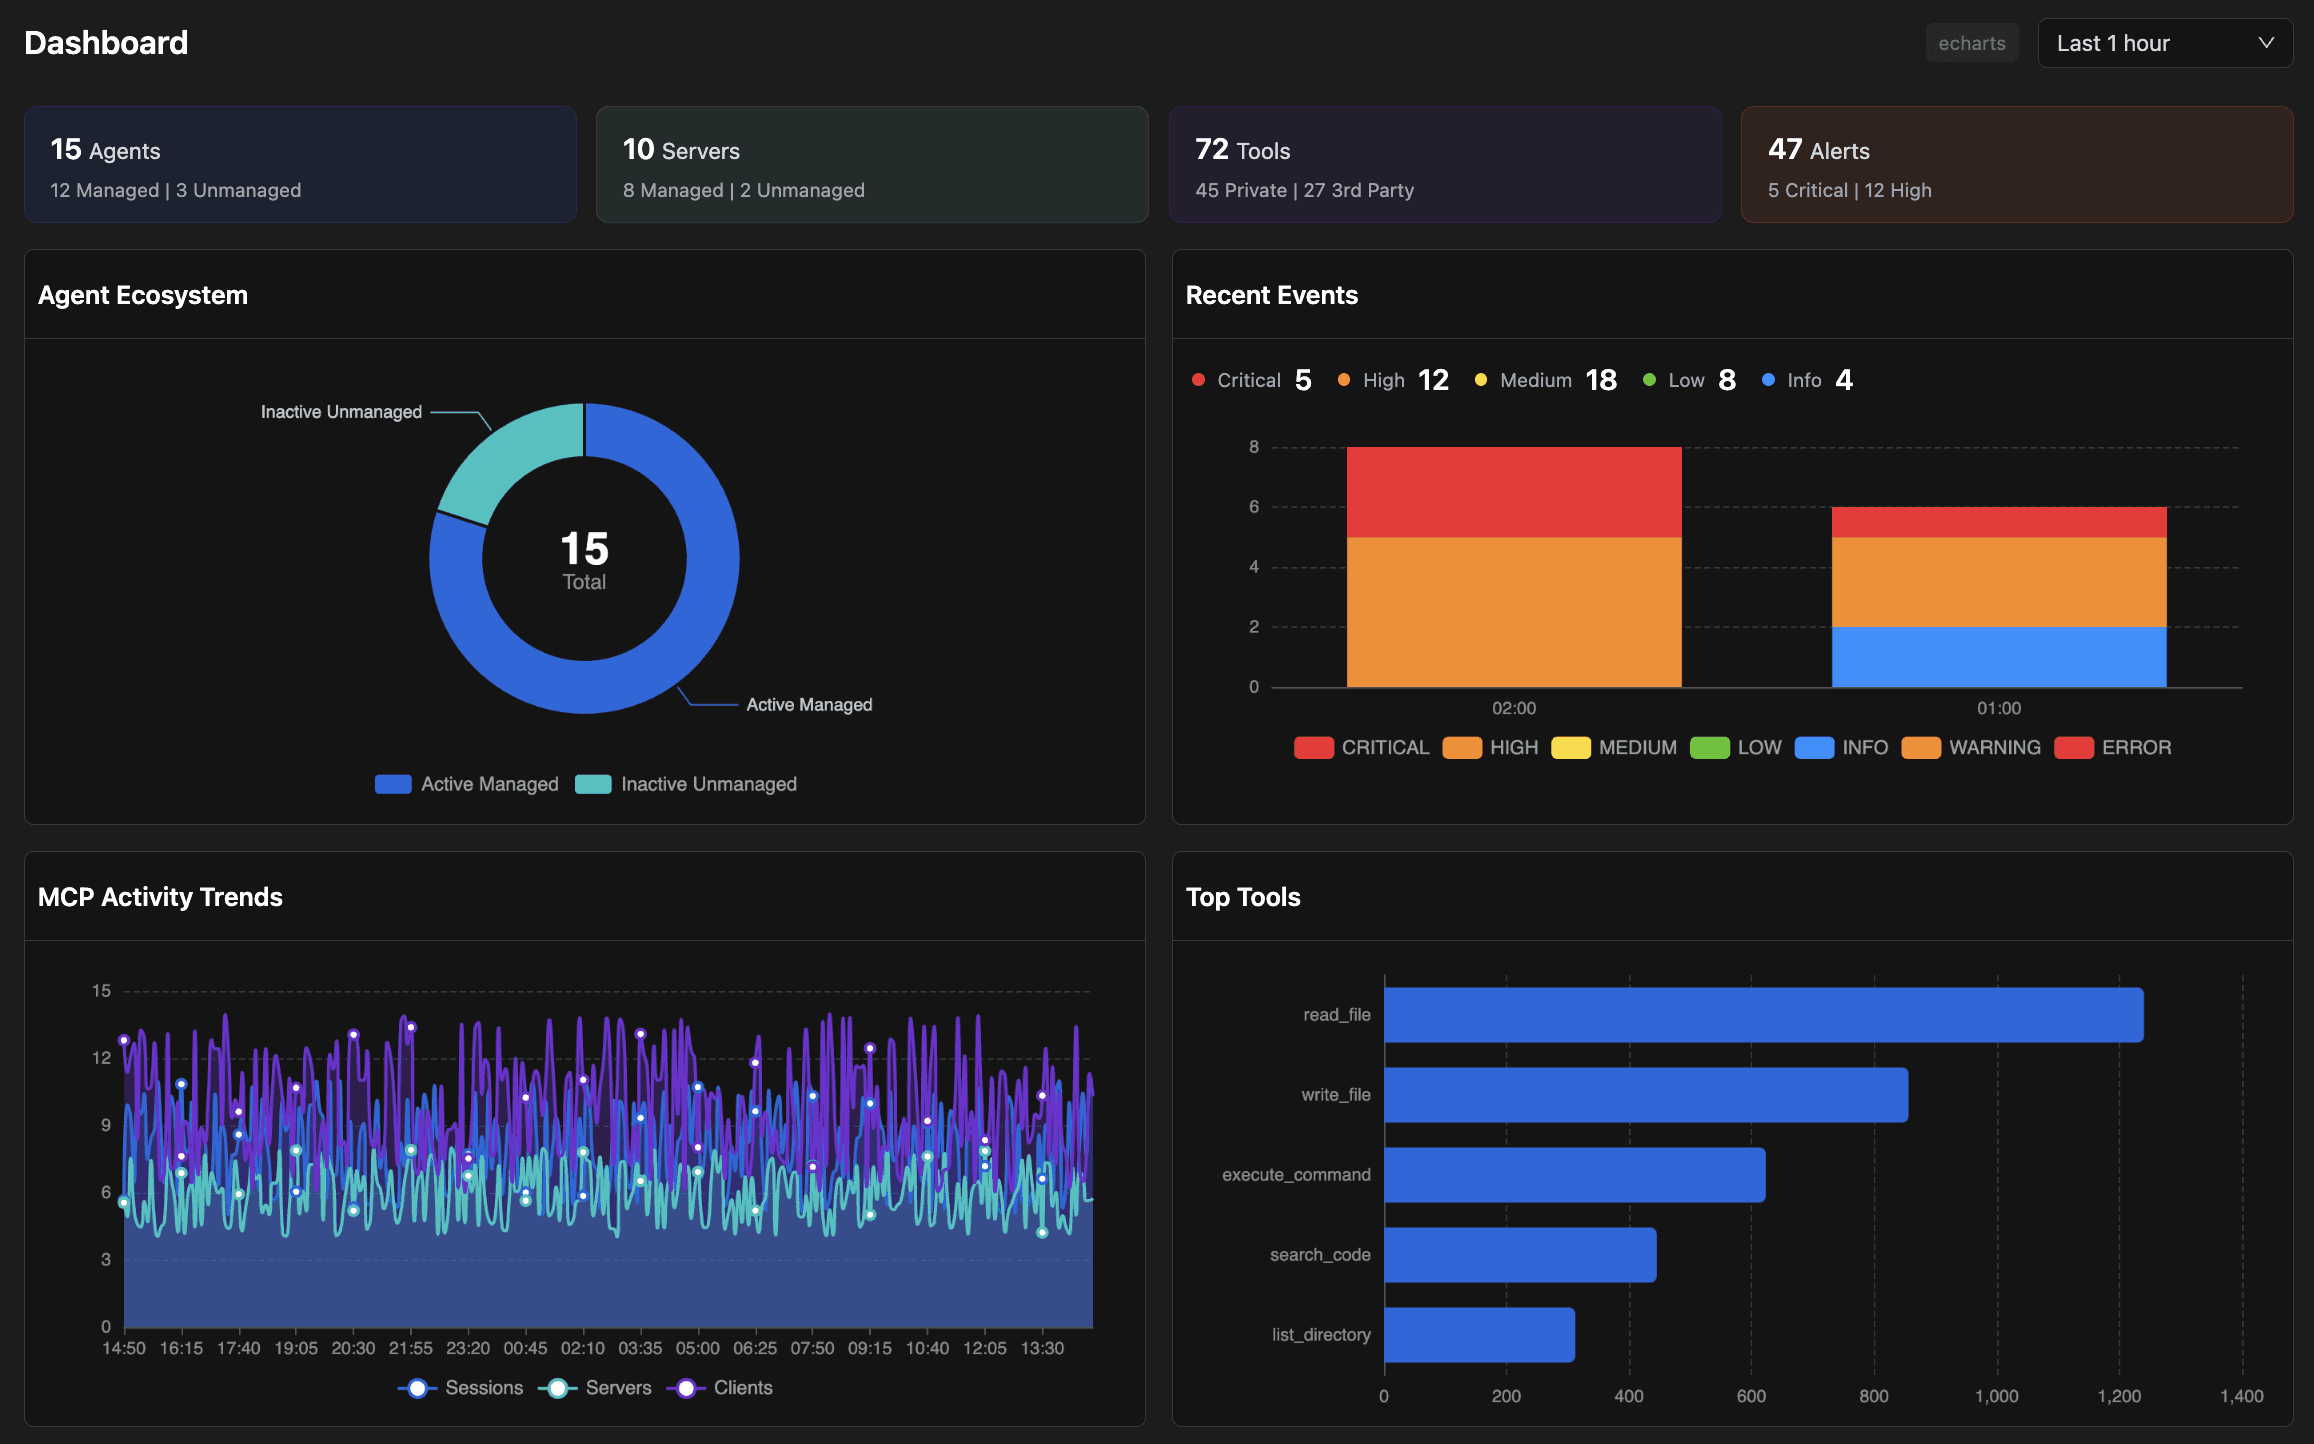Click the 10 Servers summary card
The width and height of the screenshot is (2314, 1444).
pos(872,165)
